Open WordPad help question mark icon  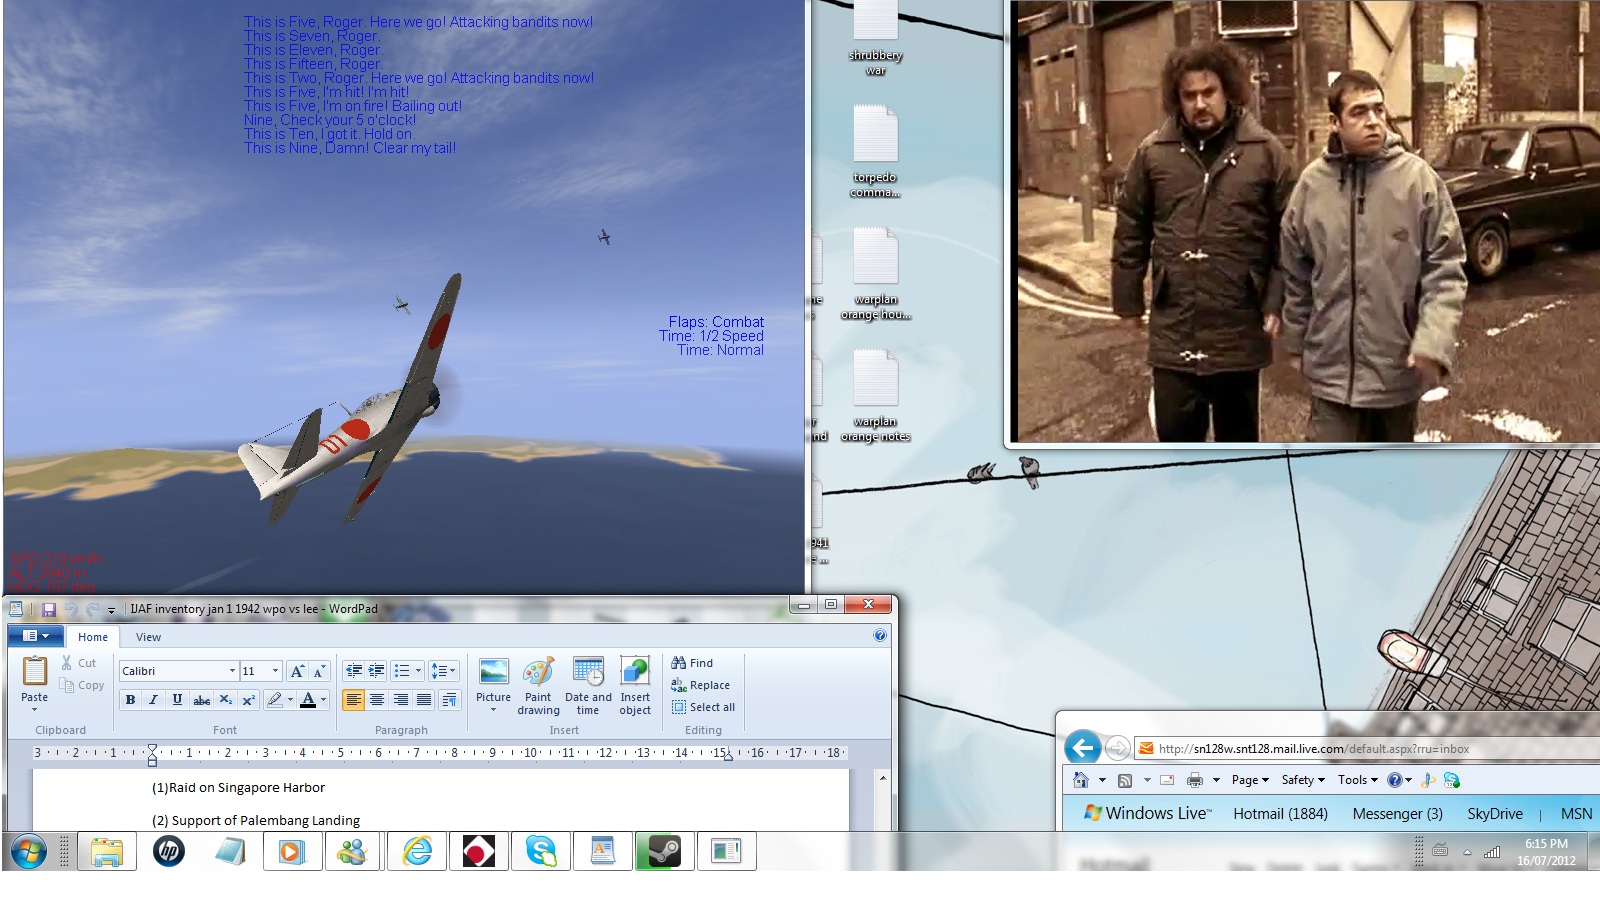[880, 635]
